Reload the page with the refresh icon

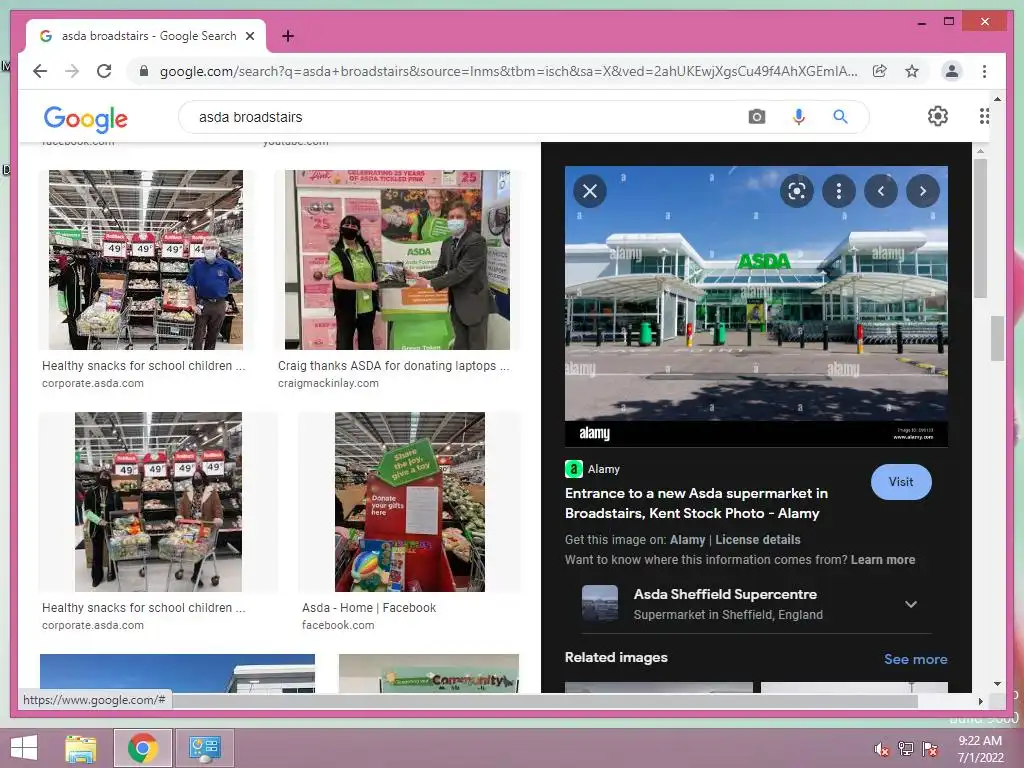click(x=104, y=71)
